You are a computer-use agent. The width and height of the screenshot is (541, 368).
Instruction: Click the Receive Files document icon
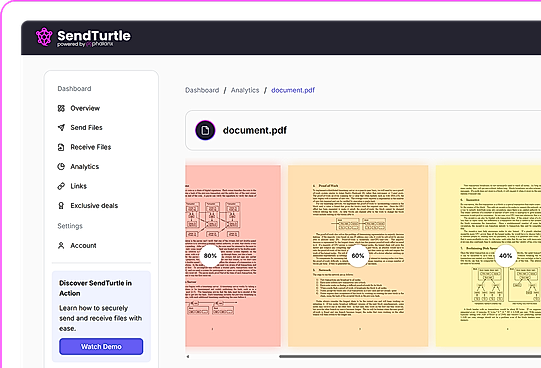tap(61, 147)
